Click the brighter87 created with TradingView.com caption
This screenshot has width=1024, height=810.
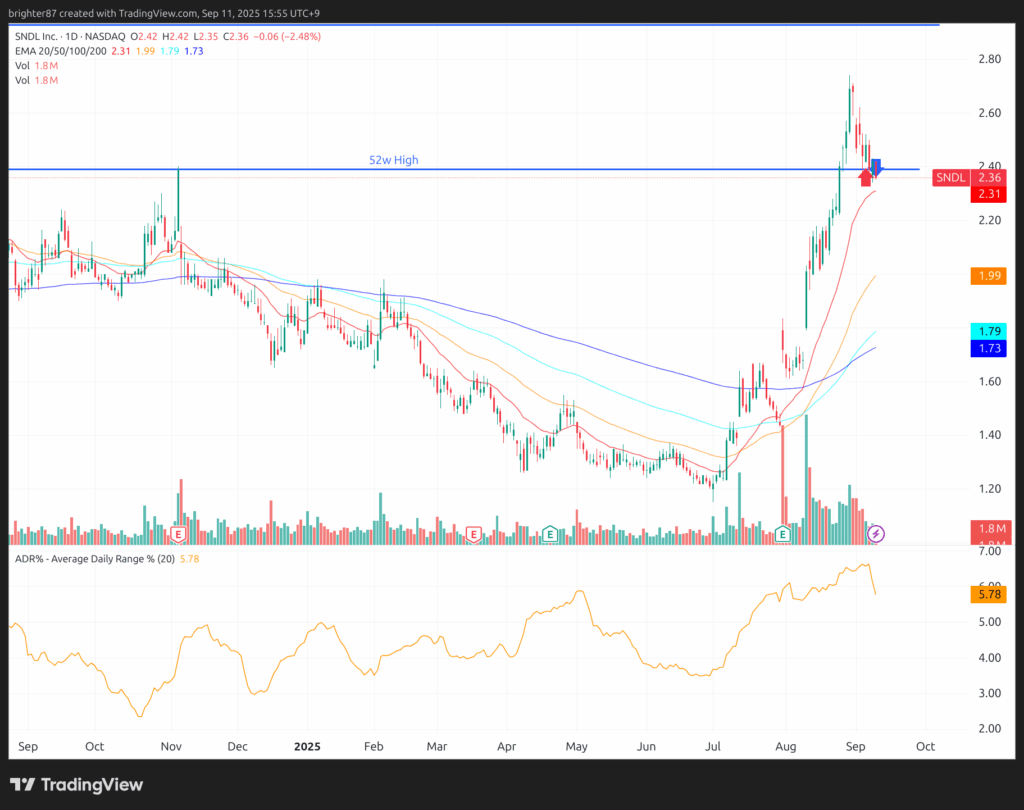[x=165, y=13]
